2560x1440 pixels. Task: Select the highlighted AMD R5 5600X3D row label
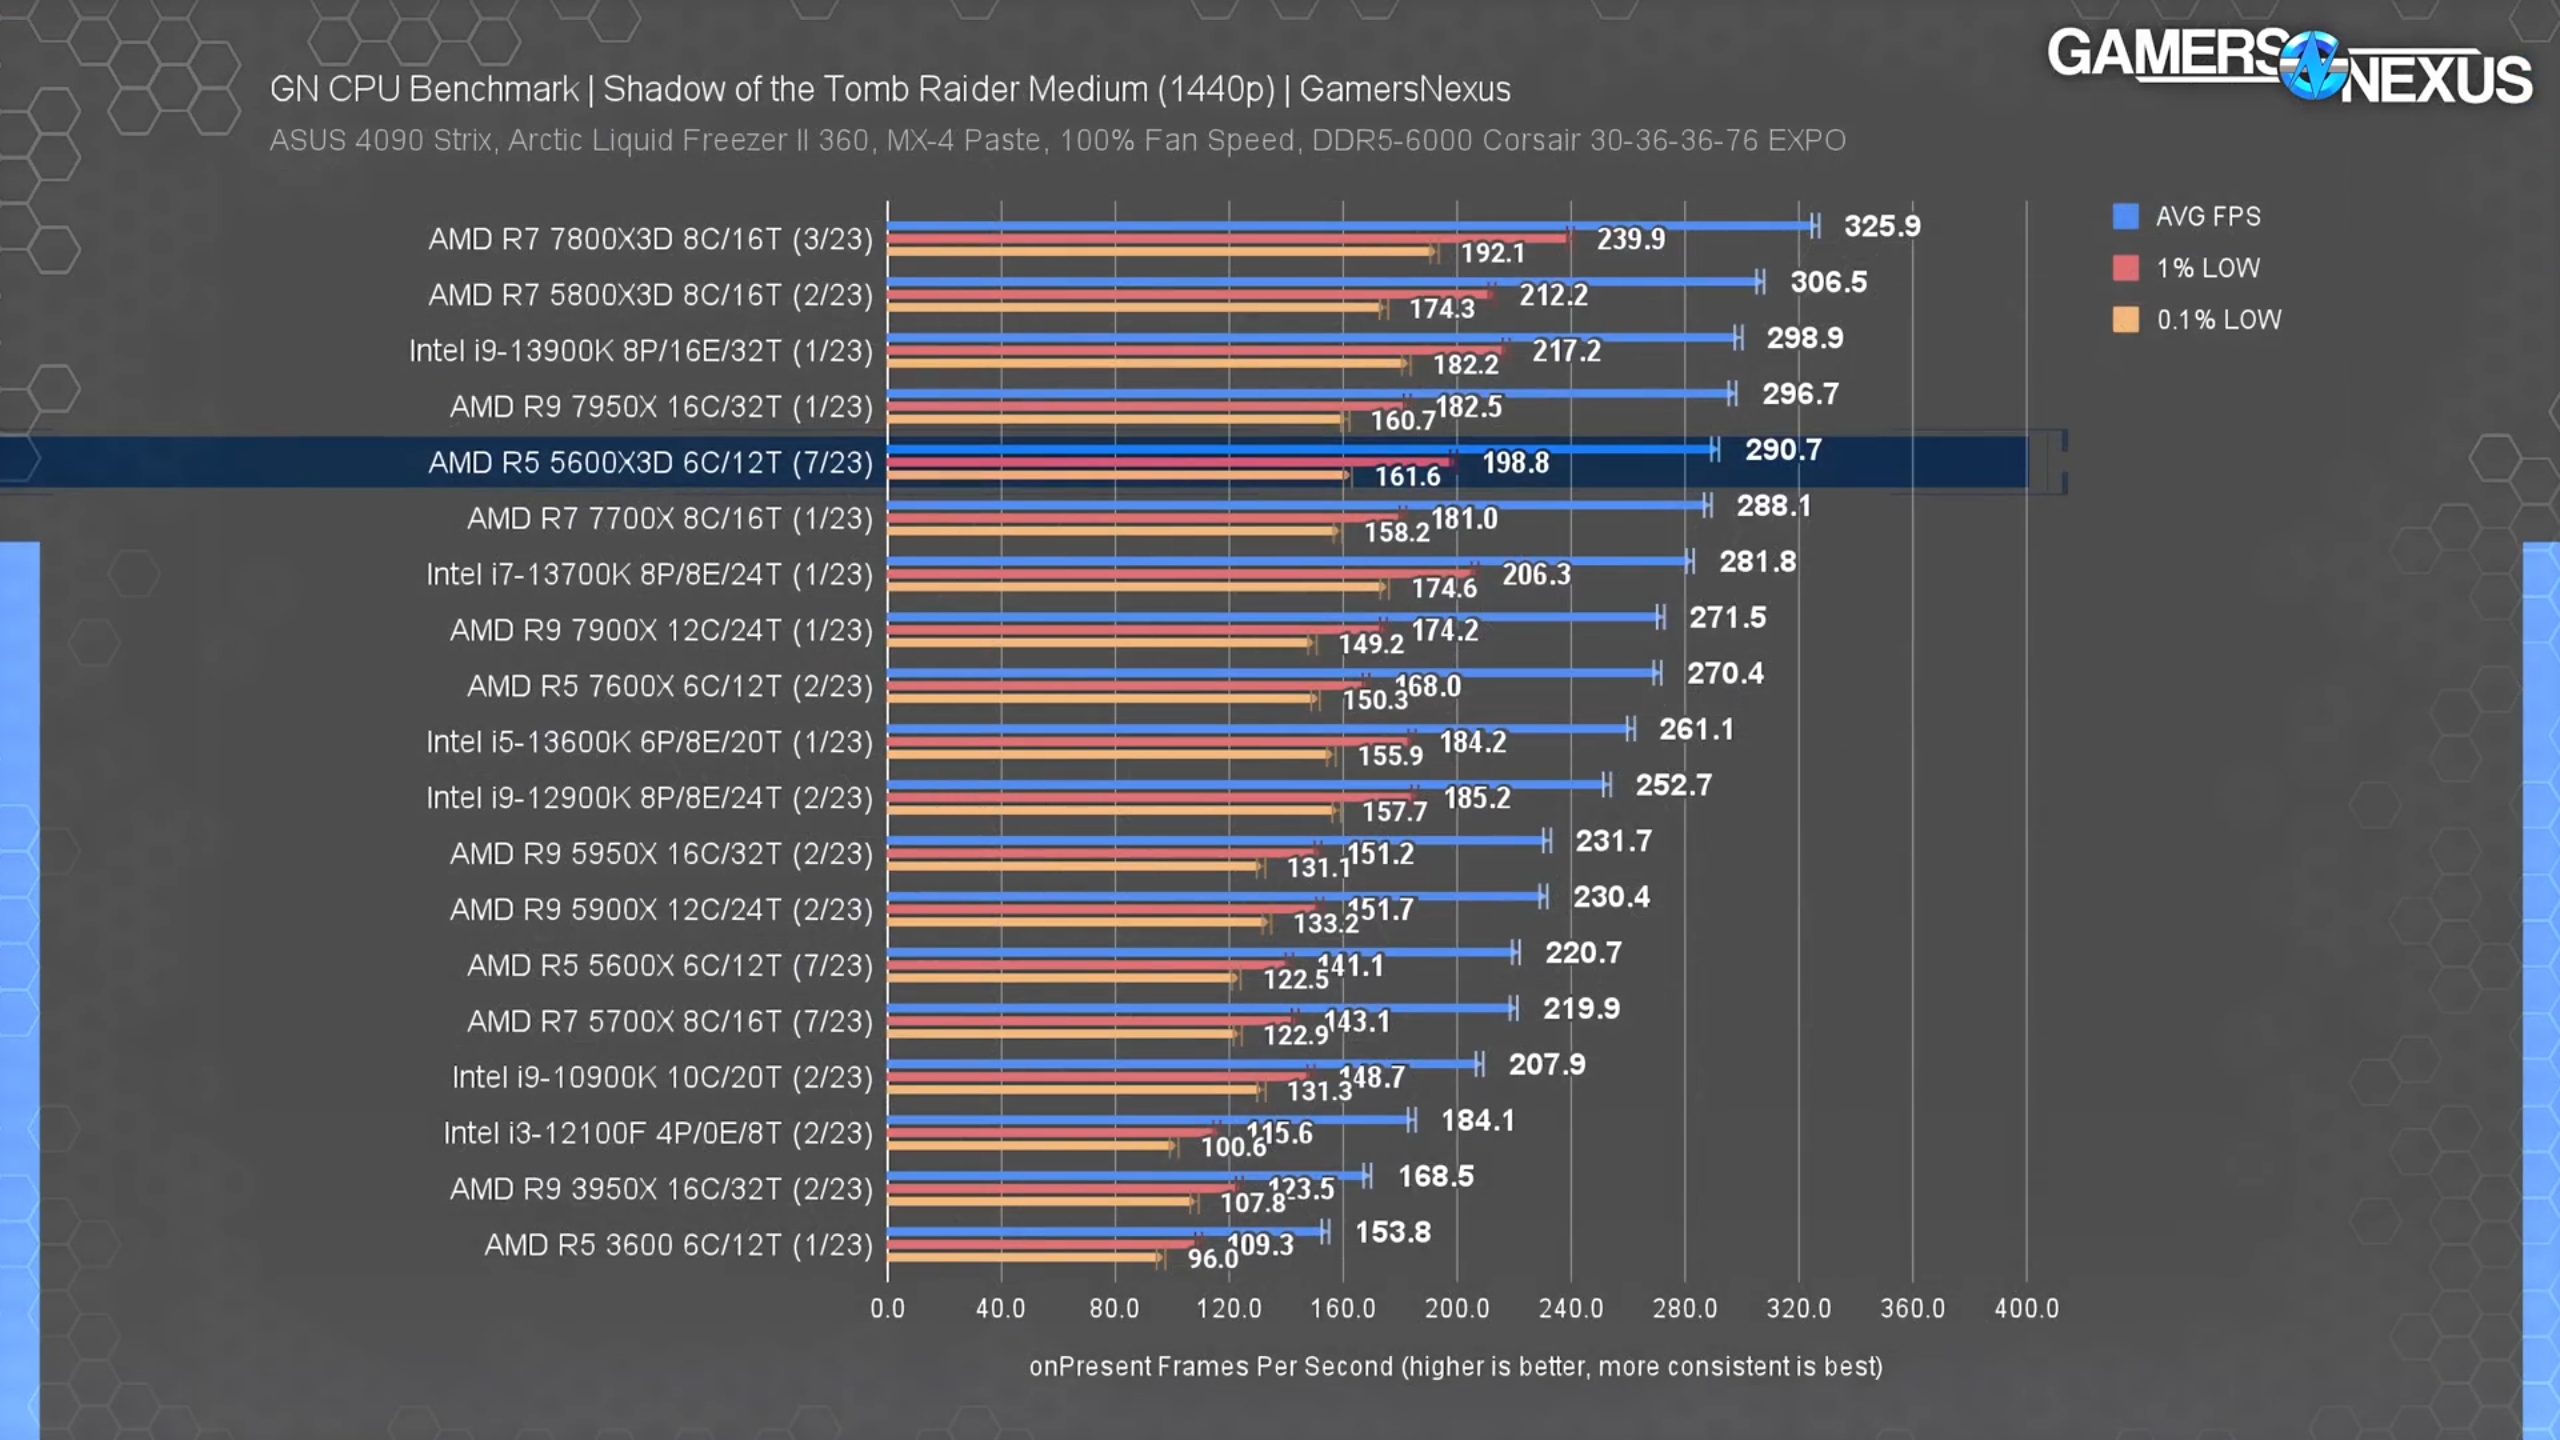pos(650,463)
